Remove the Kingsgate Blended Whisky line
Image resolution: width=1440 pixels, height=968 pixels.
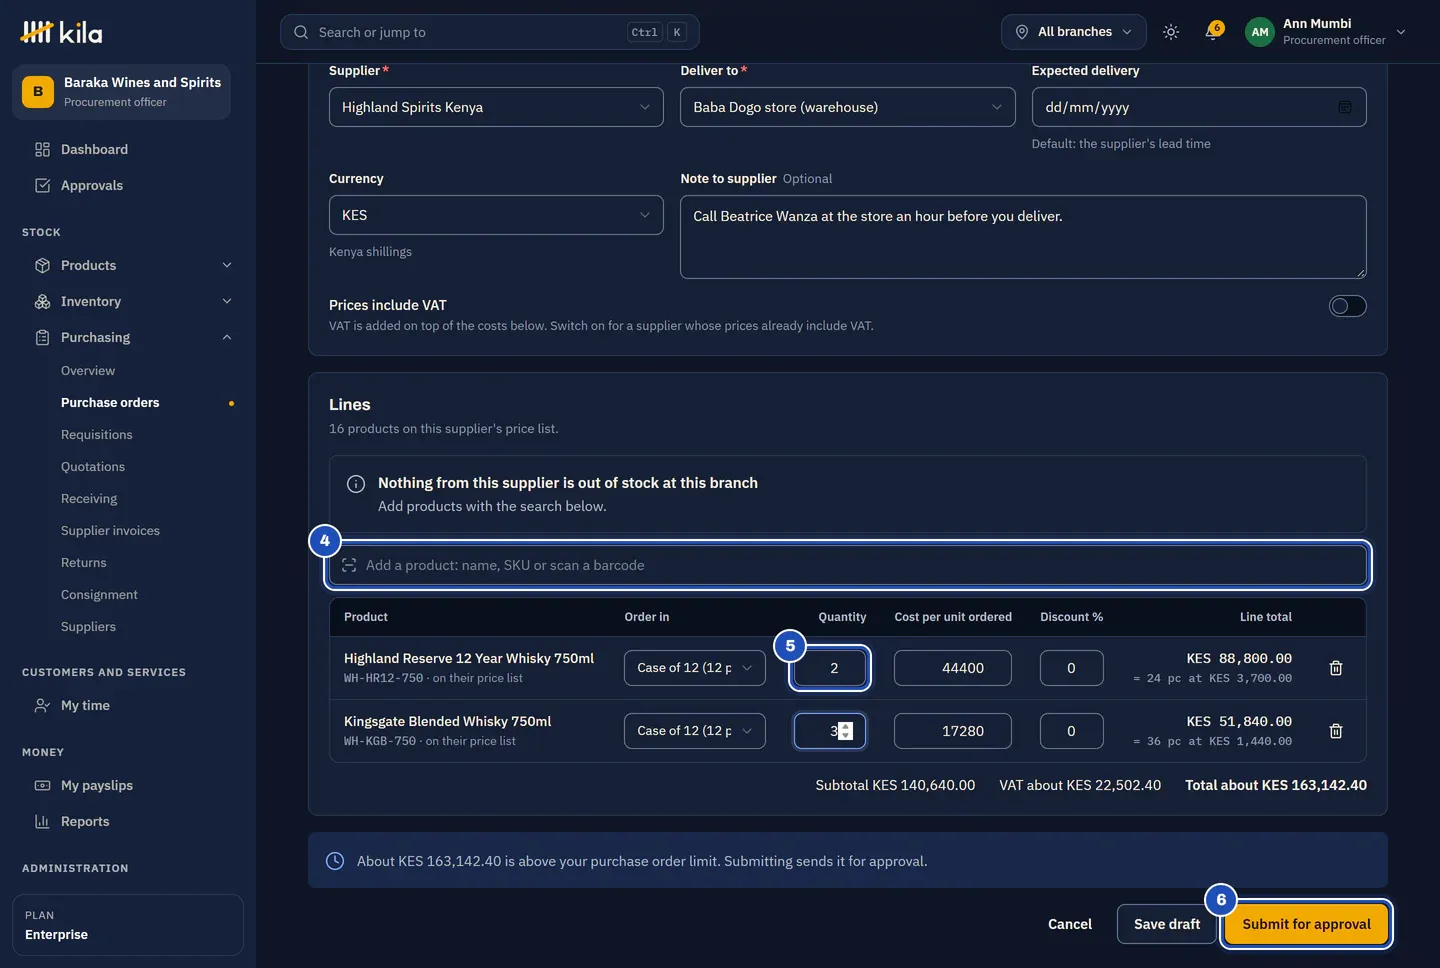pos(1336,731)
